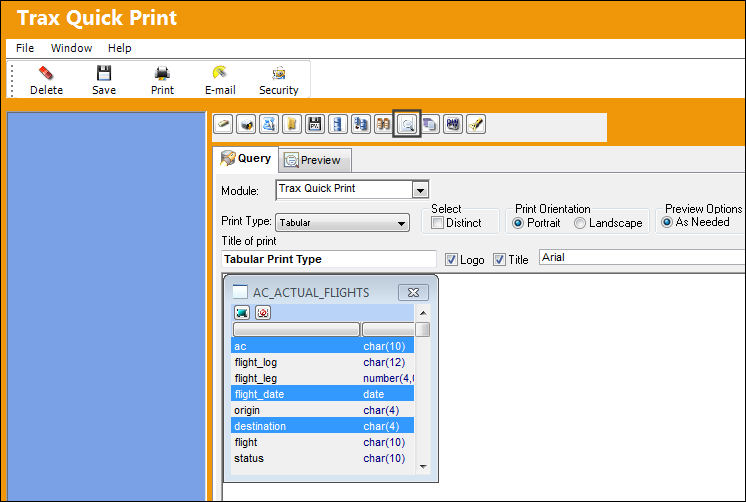The width and height of the screenshot is (746, 502).
Task: Select the 'flight_date' field row
Action: coord(323,394)
